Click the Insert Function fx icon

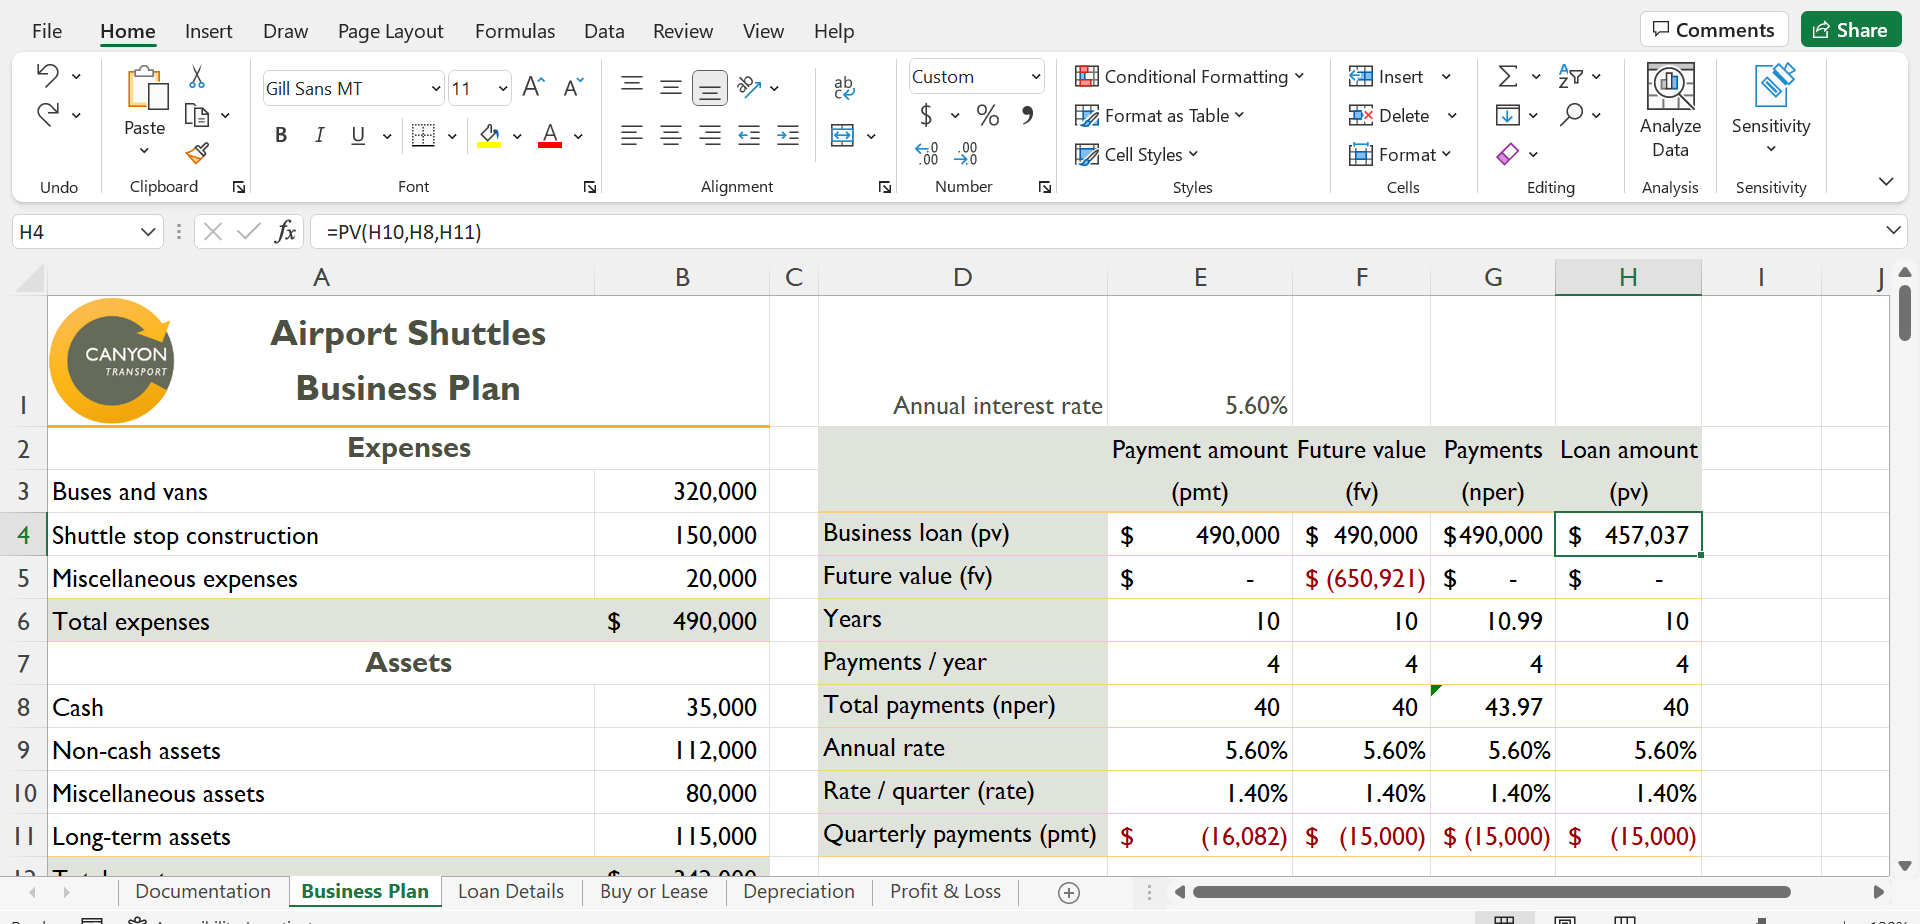[285, 232]
